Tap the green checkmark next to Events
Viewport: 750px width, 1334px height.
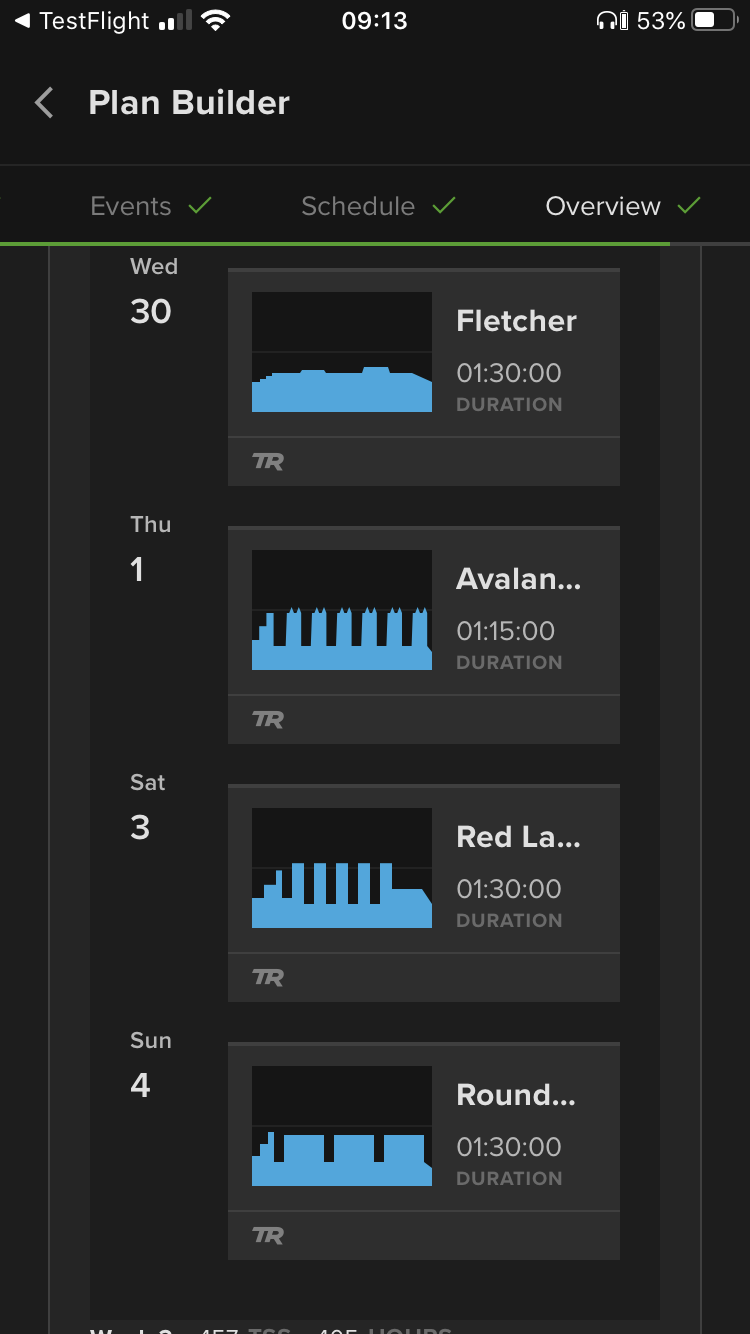pos(200,206)
